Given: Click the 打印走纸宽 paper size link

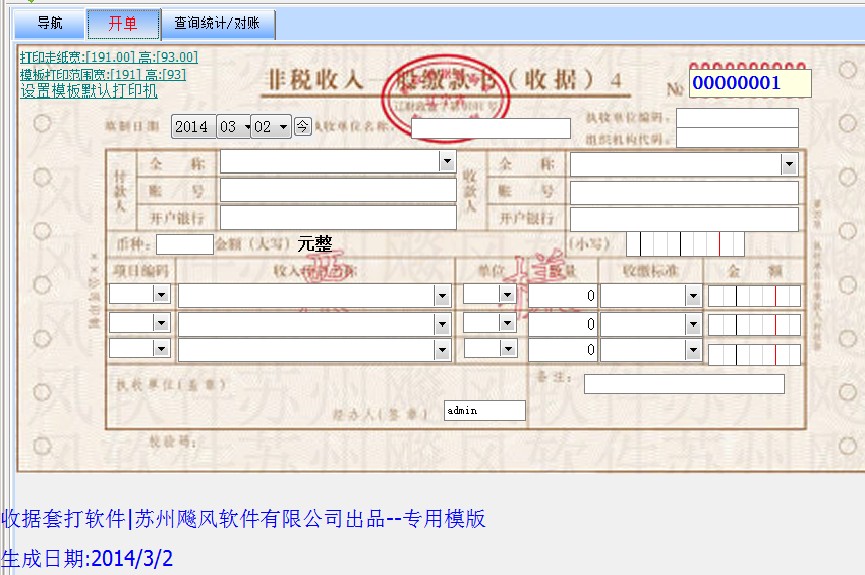Looking at the screenshot, I should [109, 57].
